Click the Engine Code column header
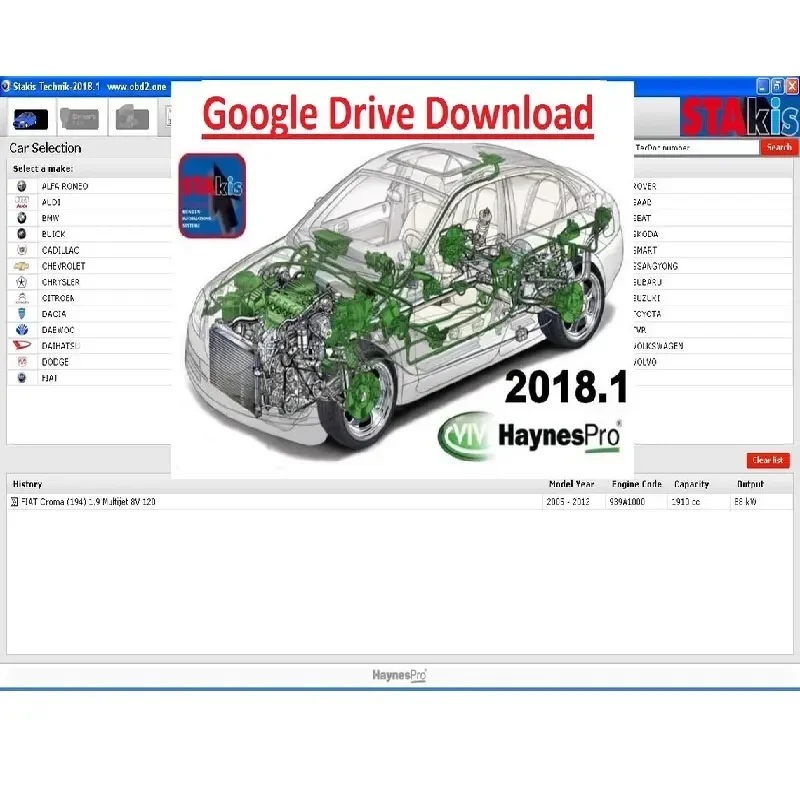Screen dimensions: 800x800 [637, 484]
